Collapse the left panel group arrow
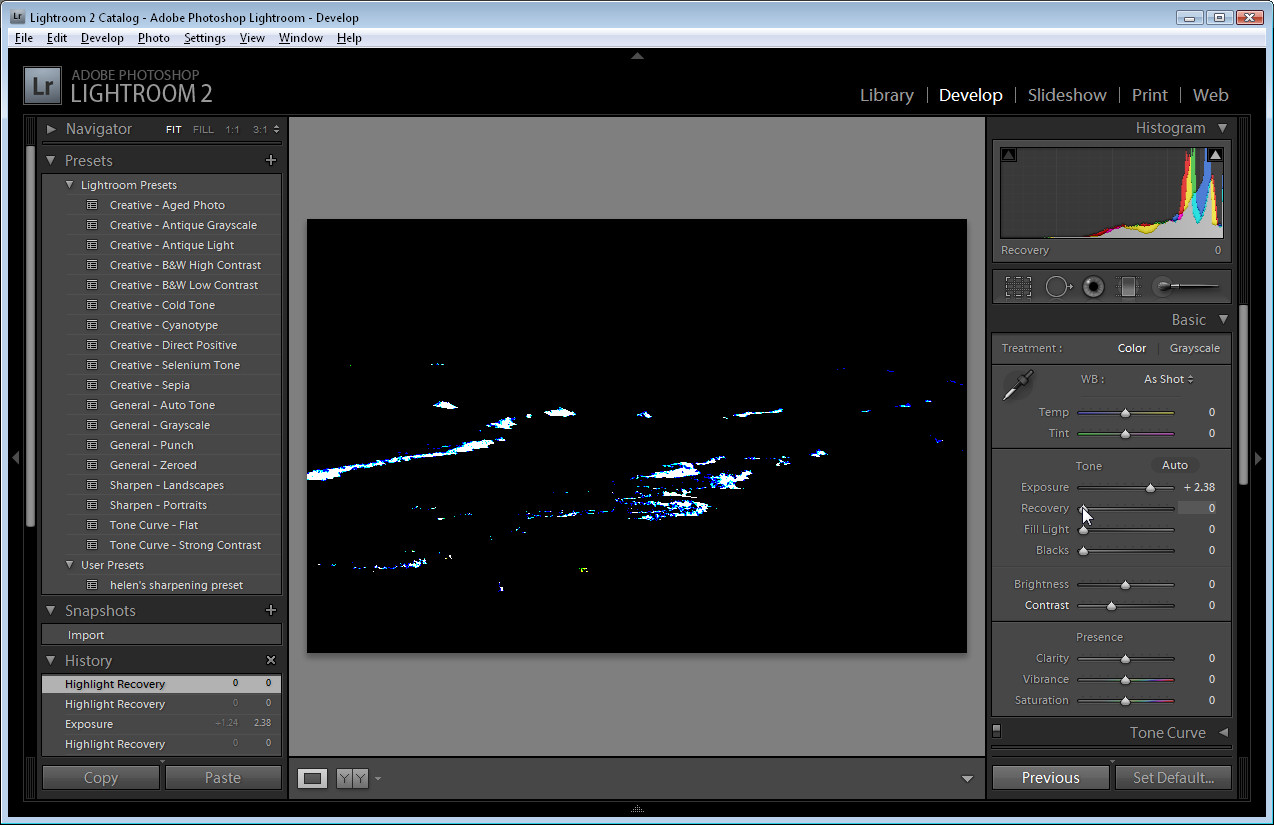The image size is (1274, 825). point(15,458)
